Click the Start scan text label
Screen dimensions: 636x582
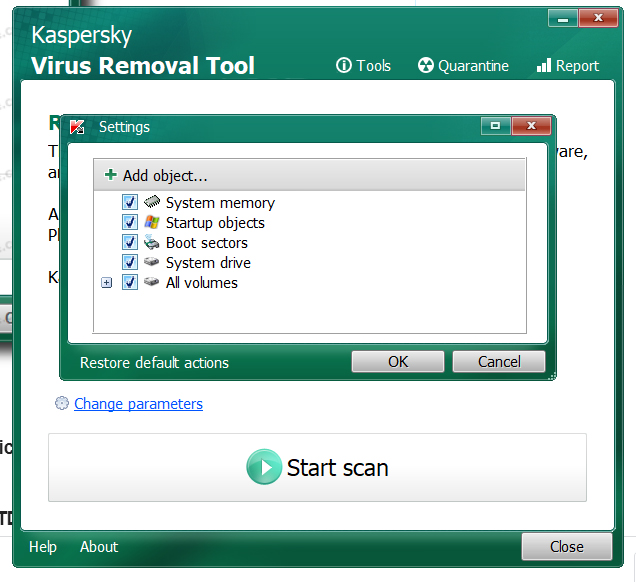point(337,468)
